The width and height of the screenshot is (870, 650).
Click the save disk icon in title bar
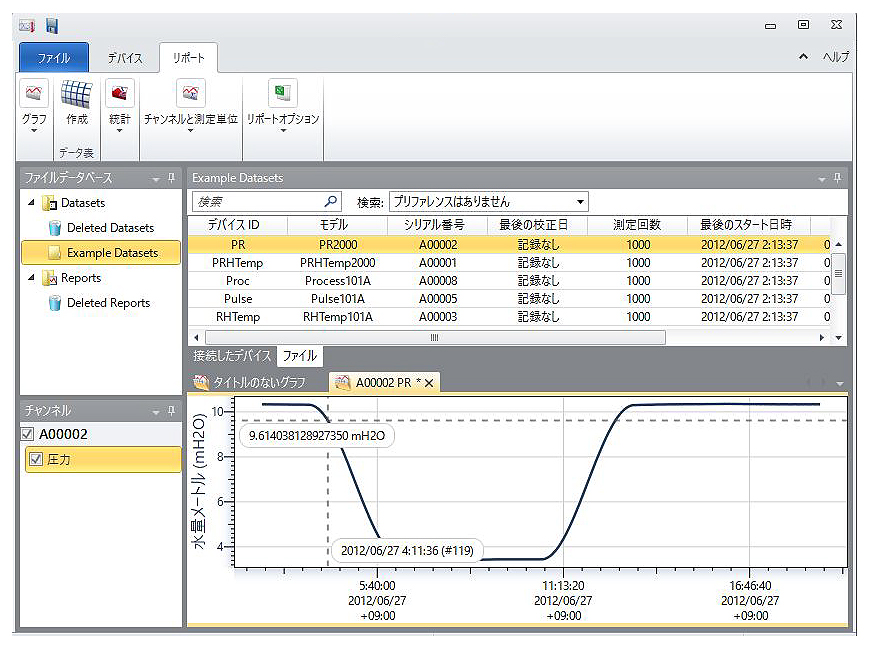(x=52, y=25)
